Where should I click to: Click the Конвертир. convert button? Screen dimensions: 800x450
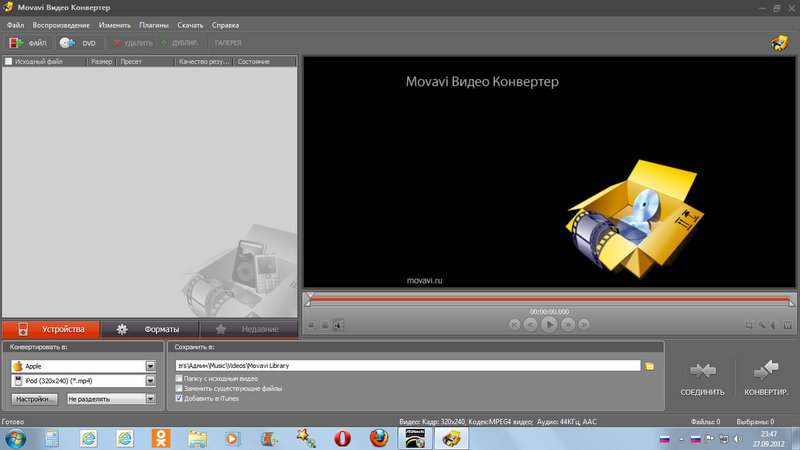point(766,378)
